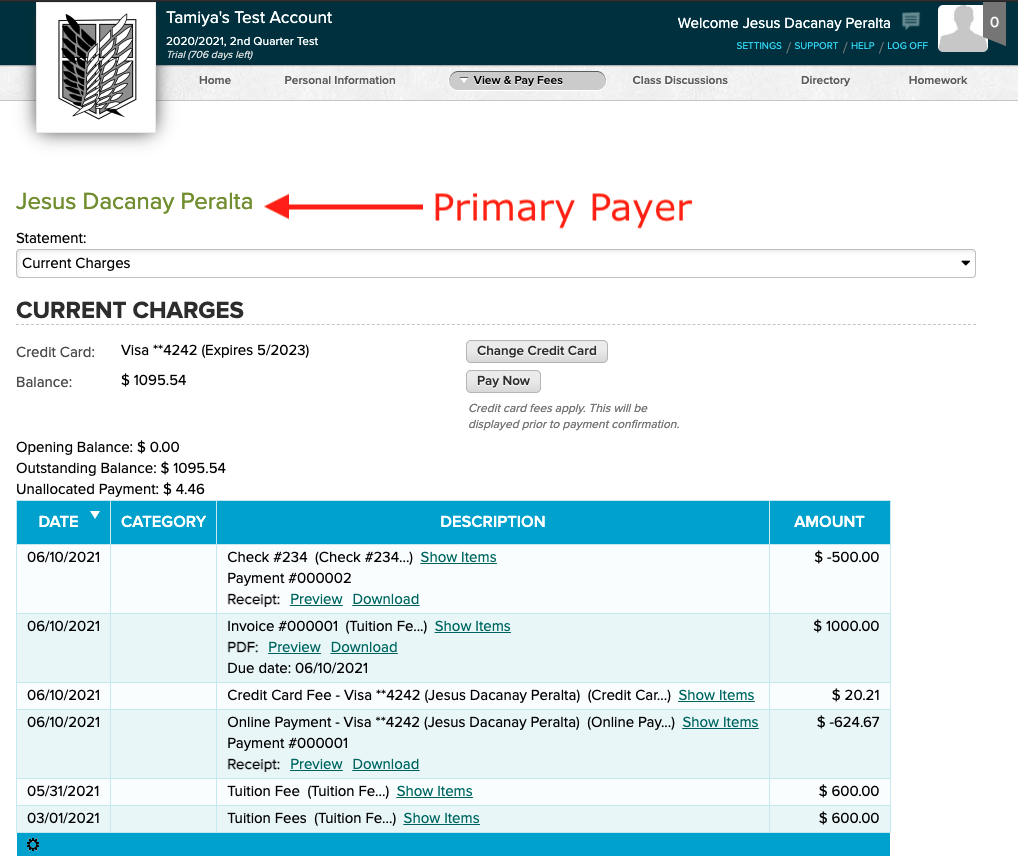This screenshot has height=866, width=1018.
Task: Click Change Credit Card button
Action: click(x=536, y=351)
